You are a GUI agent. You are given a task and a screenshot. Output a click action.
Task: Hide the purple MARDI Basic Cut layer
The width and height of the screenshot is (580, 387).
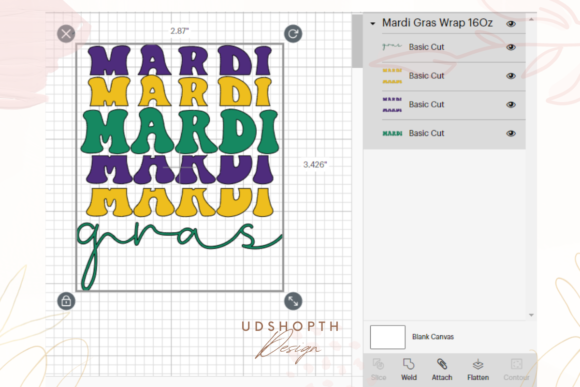[x=511, y=105]
